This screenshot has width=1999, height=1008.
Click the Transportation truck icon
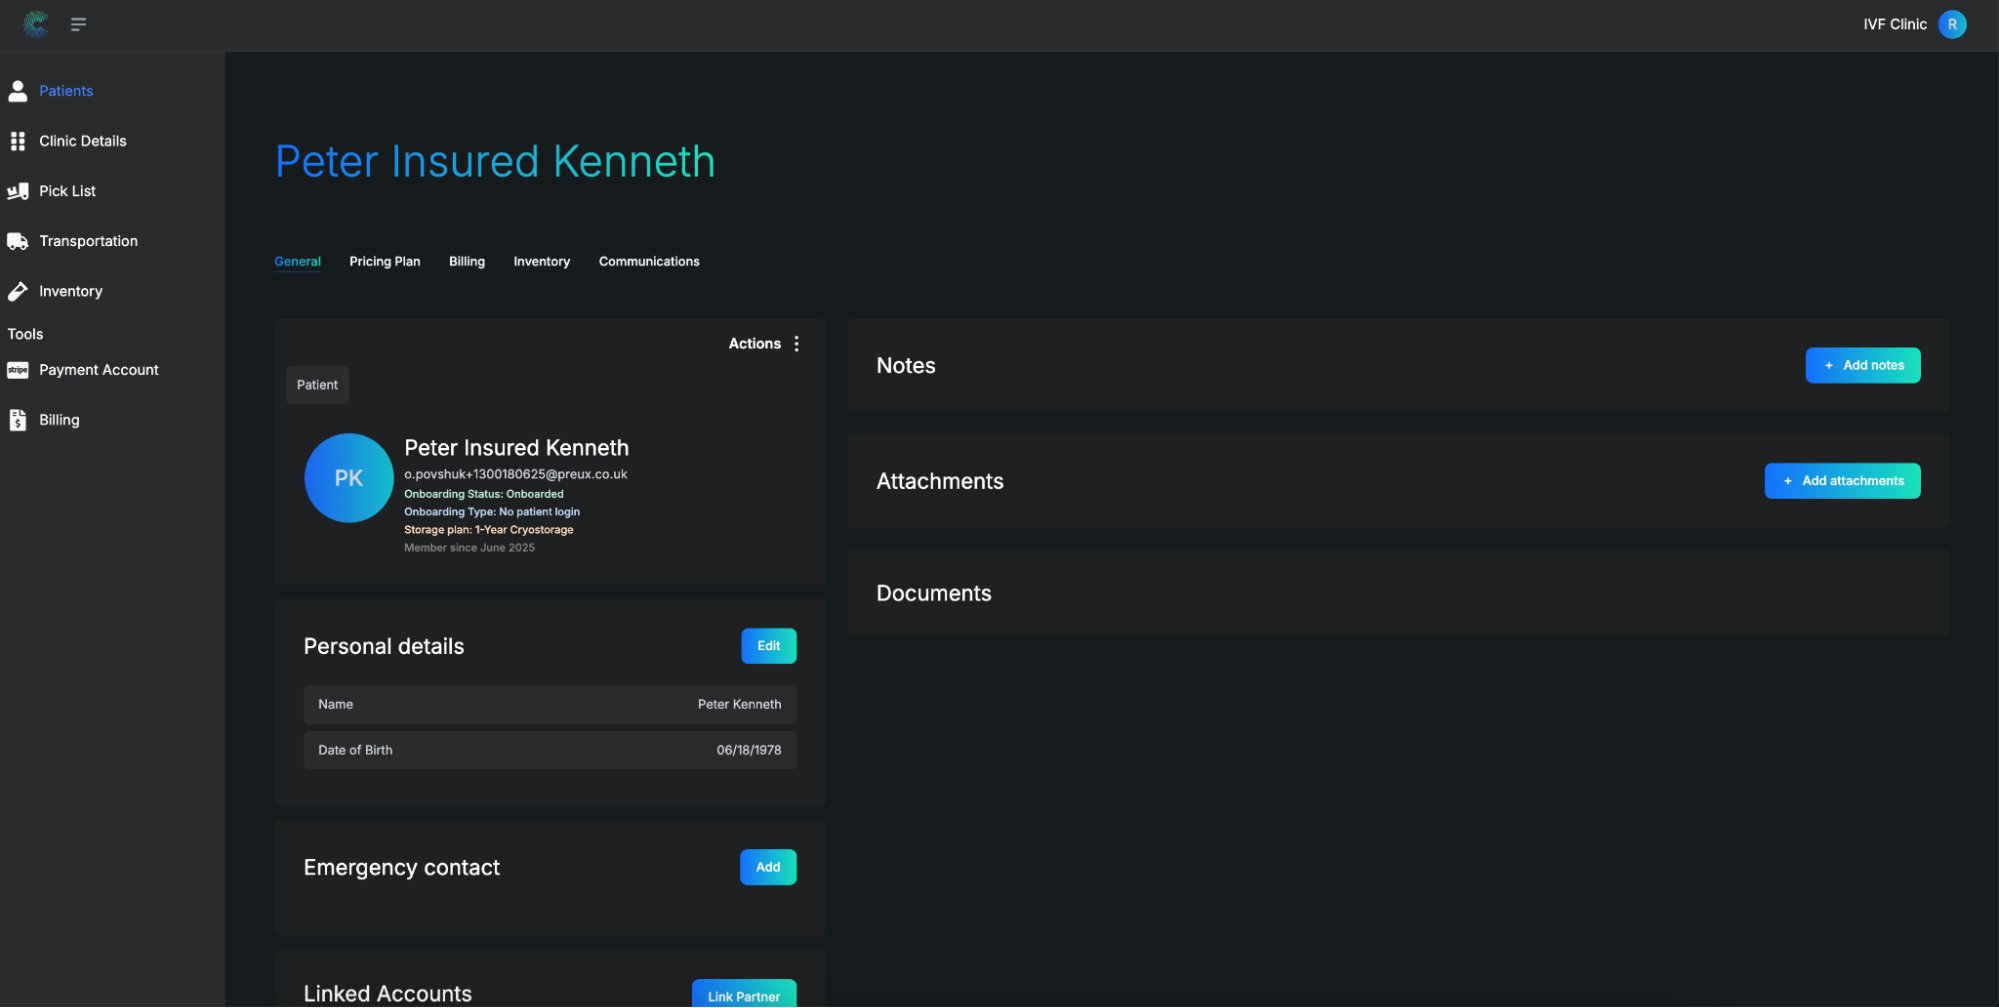tap(18, 241)
